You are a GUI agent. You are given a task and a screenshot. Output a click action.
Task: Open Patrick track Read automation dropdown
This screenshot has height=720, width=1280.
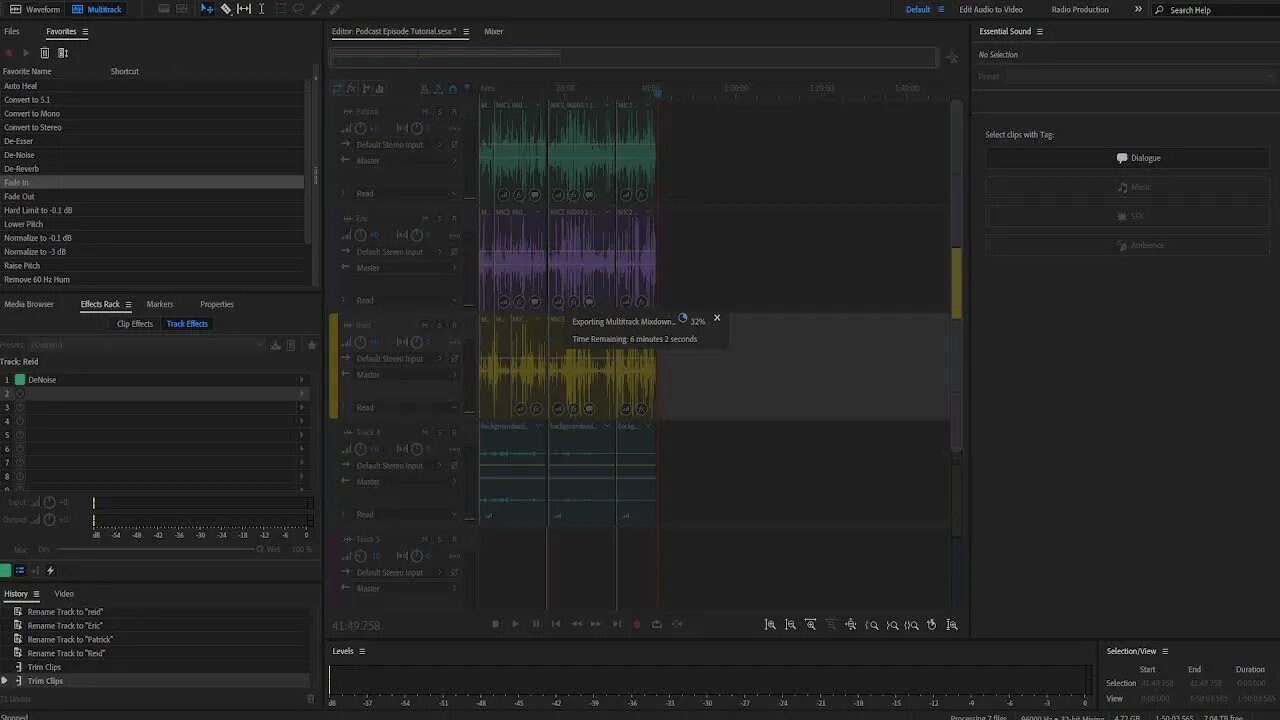point(406,194)
